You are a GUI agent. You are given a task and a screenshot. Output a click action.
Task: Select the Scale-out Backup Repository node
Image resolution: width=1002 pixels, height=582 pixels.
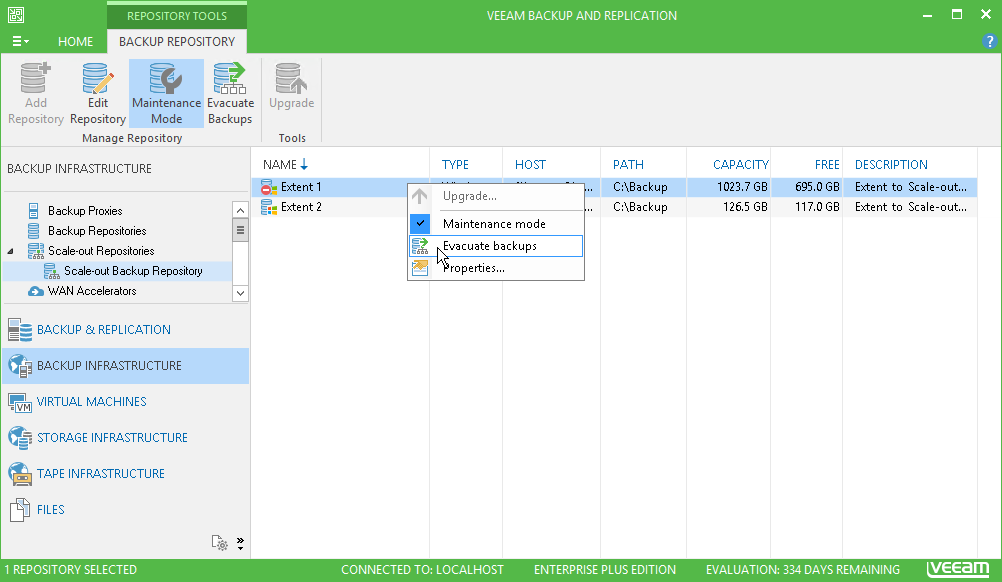click(133, 271)
